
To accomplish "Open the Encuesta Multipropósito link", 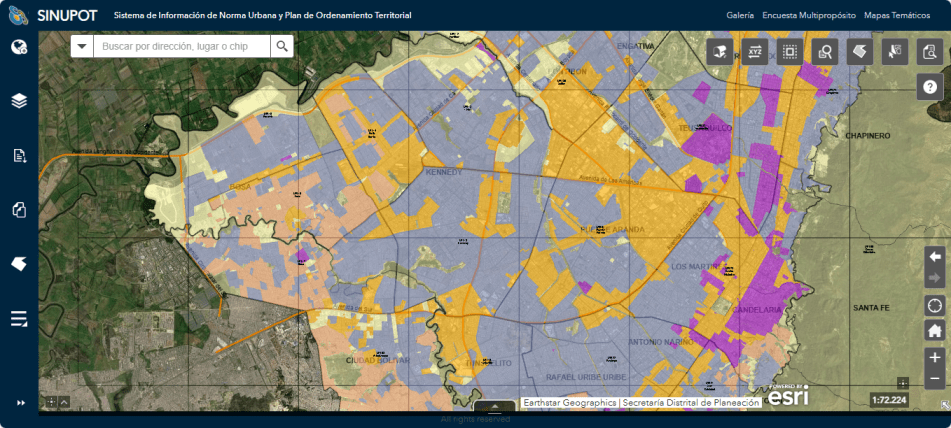I will (x=808, y=16).
